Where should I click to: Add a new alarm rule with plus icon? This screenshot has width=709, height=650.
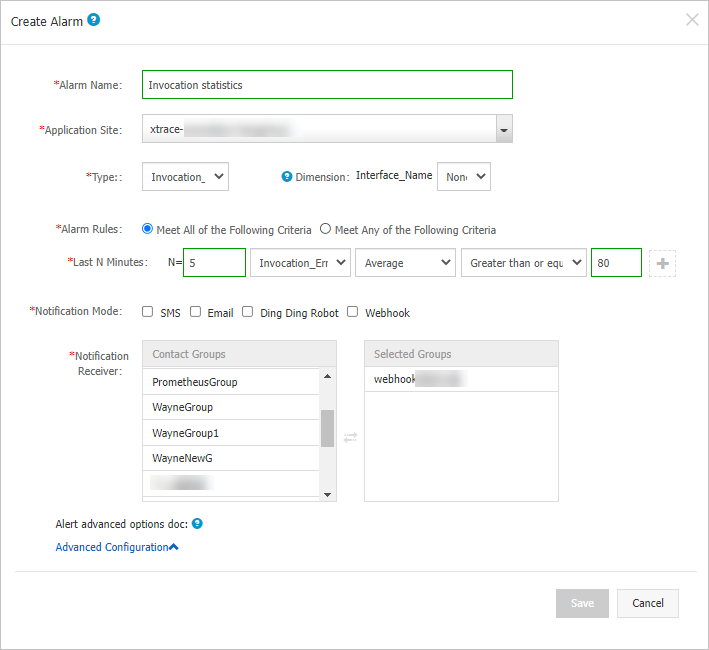coord(662,263)
